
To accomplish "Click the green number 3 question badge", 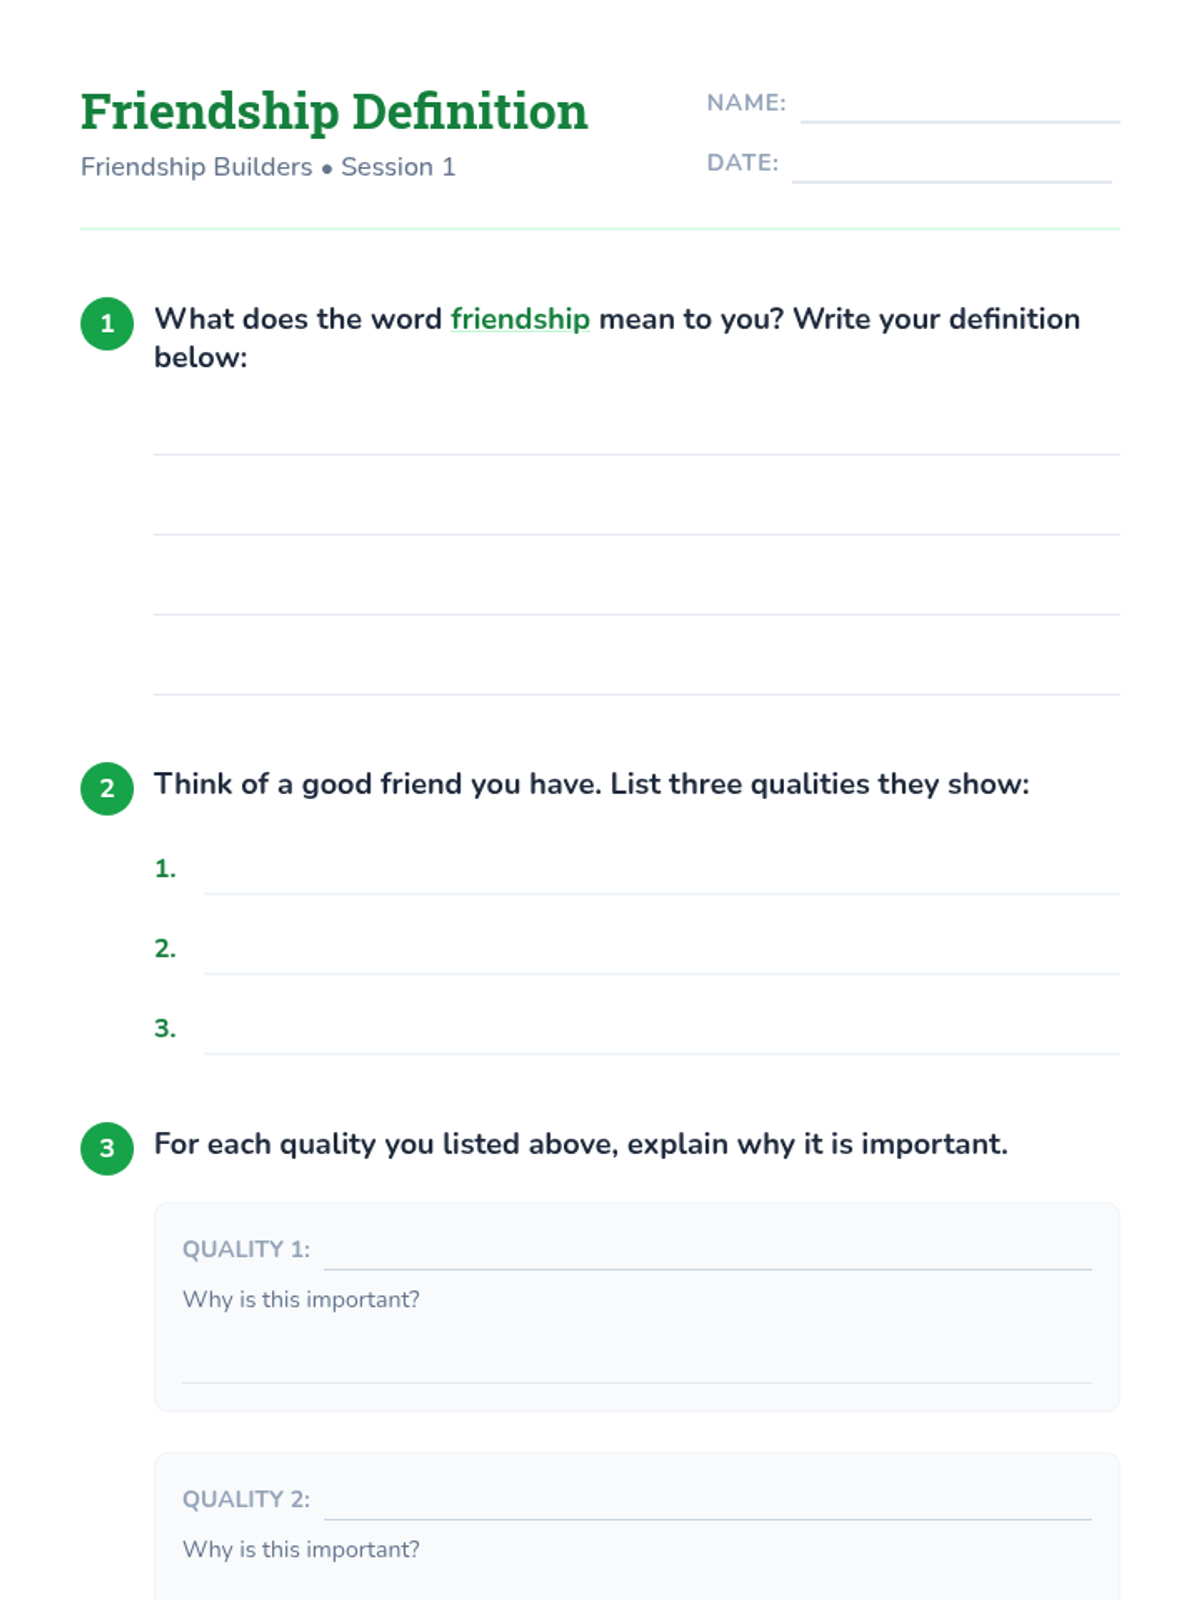I will tap(107, 1148).
